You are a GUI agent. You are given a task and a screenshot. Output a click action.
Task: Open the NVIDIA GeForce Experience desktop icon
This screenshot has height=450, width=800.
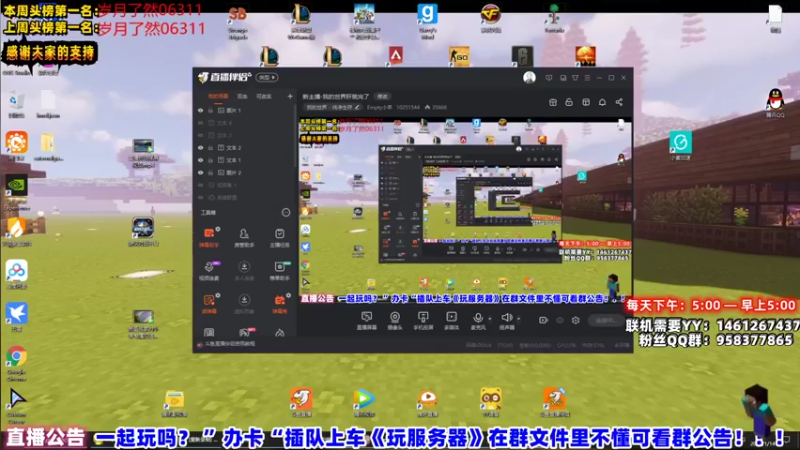pos(16,192)
